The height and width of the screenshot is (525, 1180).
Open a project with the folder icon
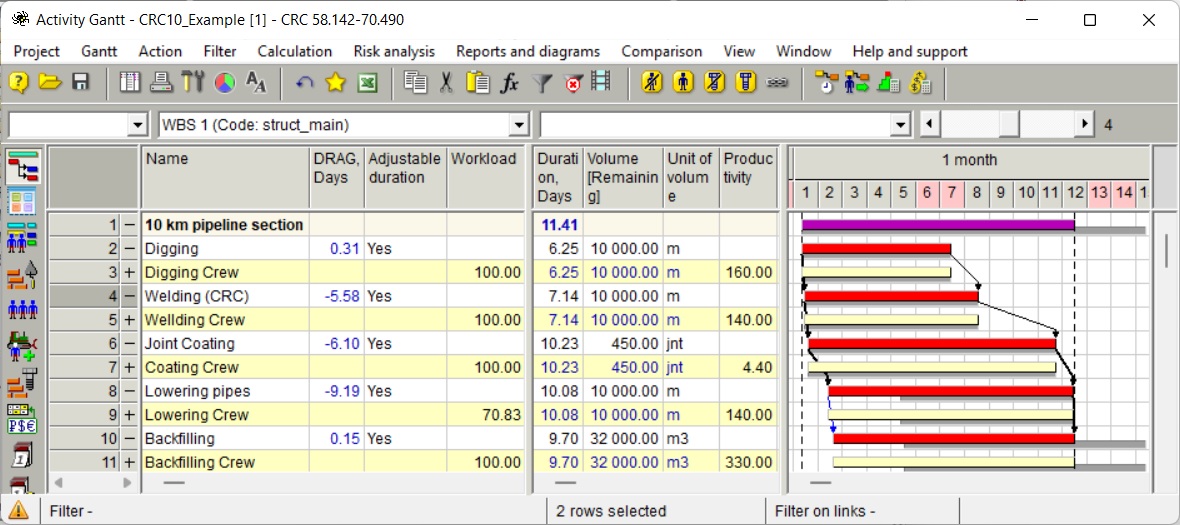(50, 83)
